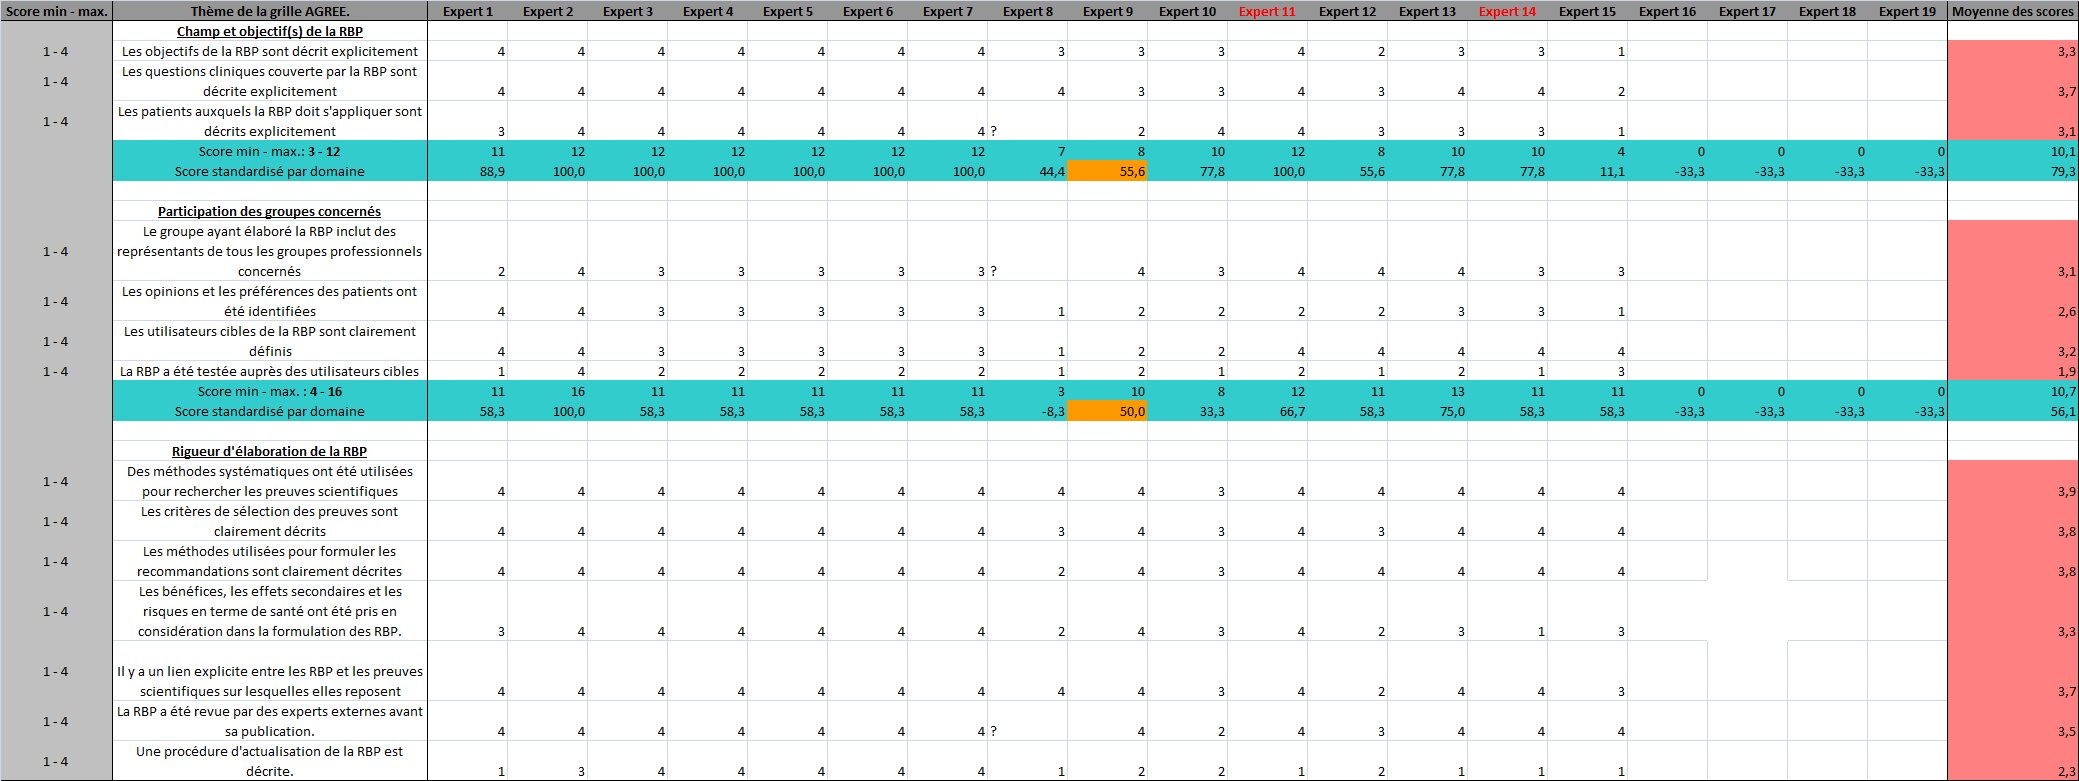Select the 75,0 standardized score under Expert 13

click(1427, 411)
